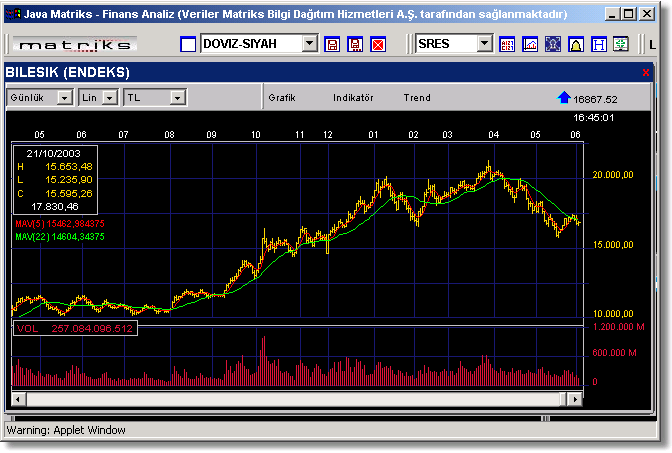Close the BILESIK (ENDEKS) chart panel
This screenshot has width=672, height=453.
645,73
